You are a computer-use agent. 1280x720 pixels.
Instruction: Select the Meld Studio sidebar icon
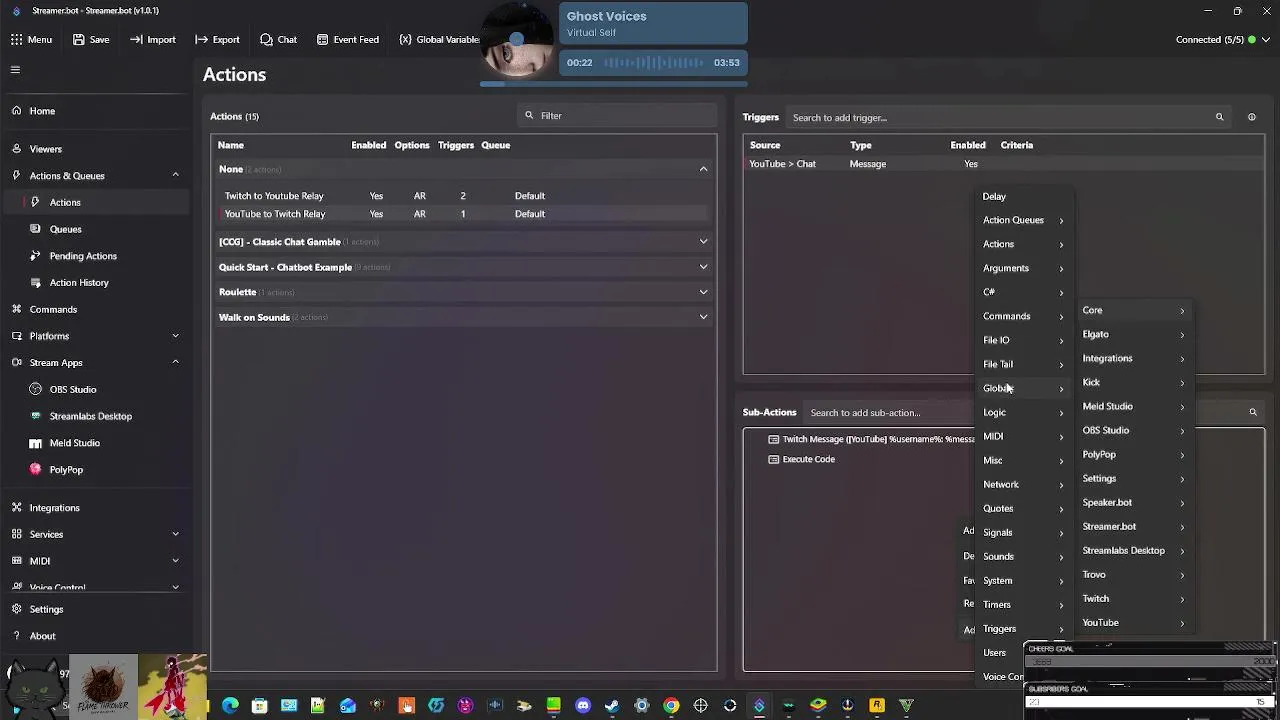tap(36, 443)
